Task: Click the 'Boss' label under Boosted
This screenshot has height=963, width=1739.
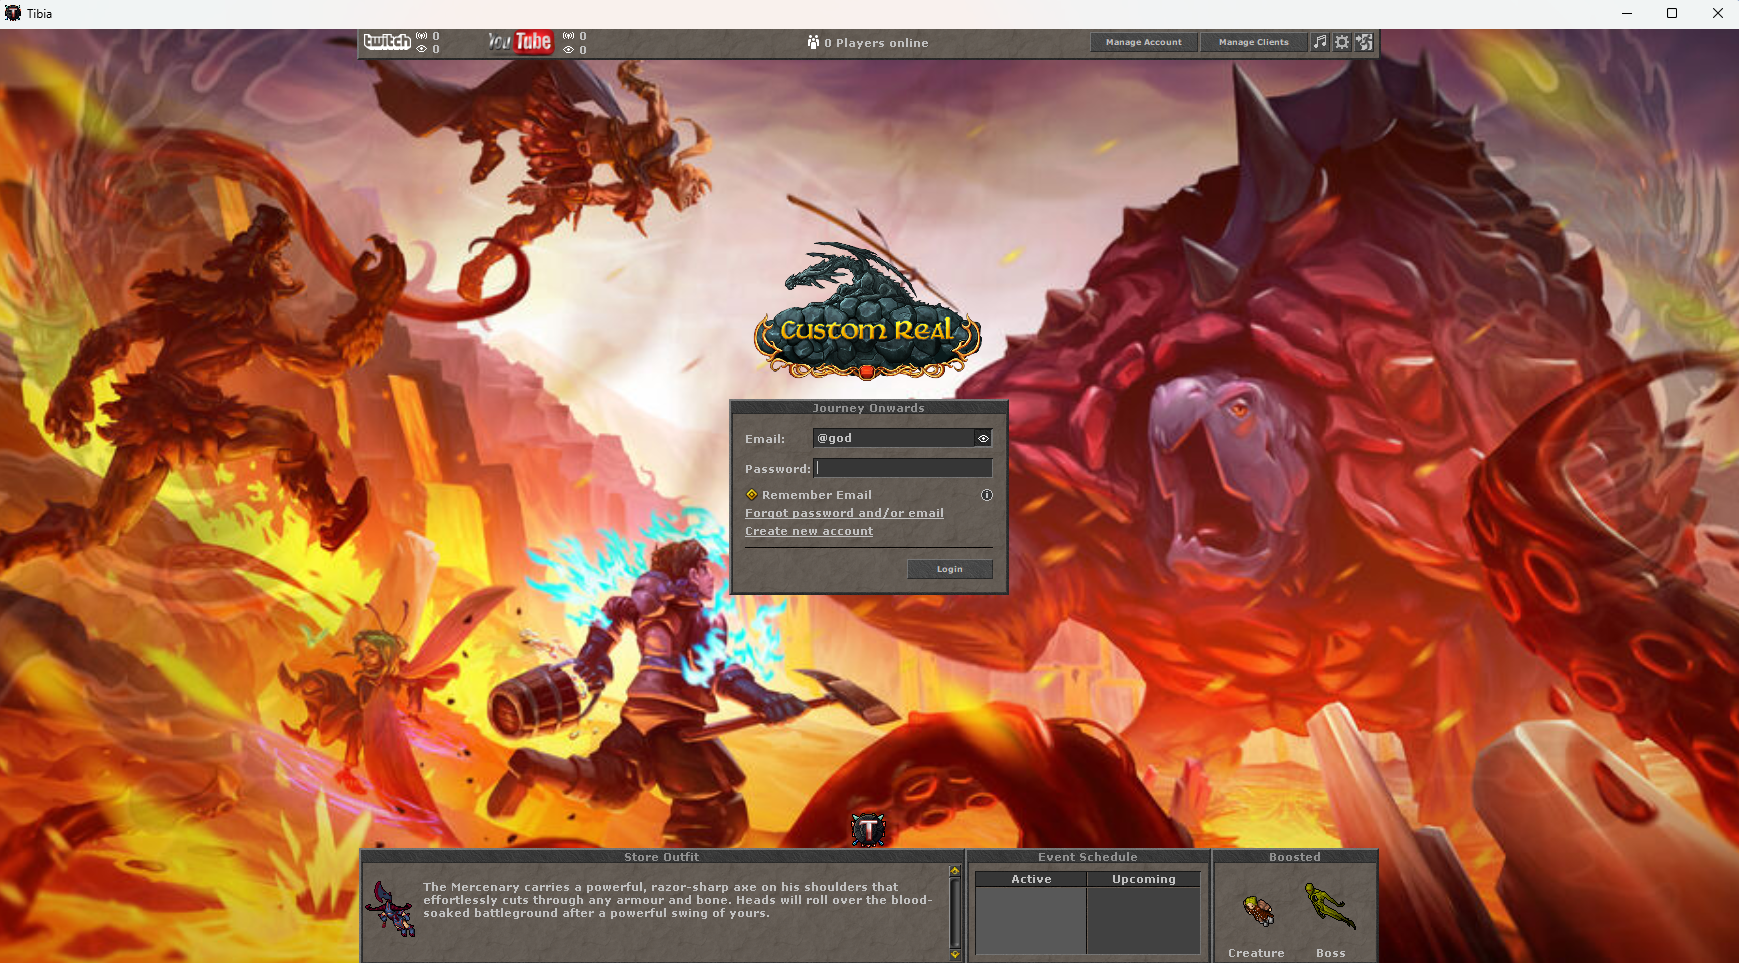Action: point(1331,953)
